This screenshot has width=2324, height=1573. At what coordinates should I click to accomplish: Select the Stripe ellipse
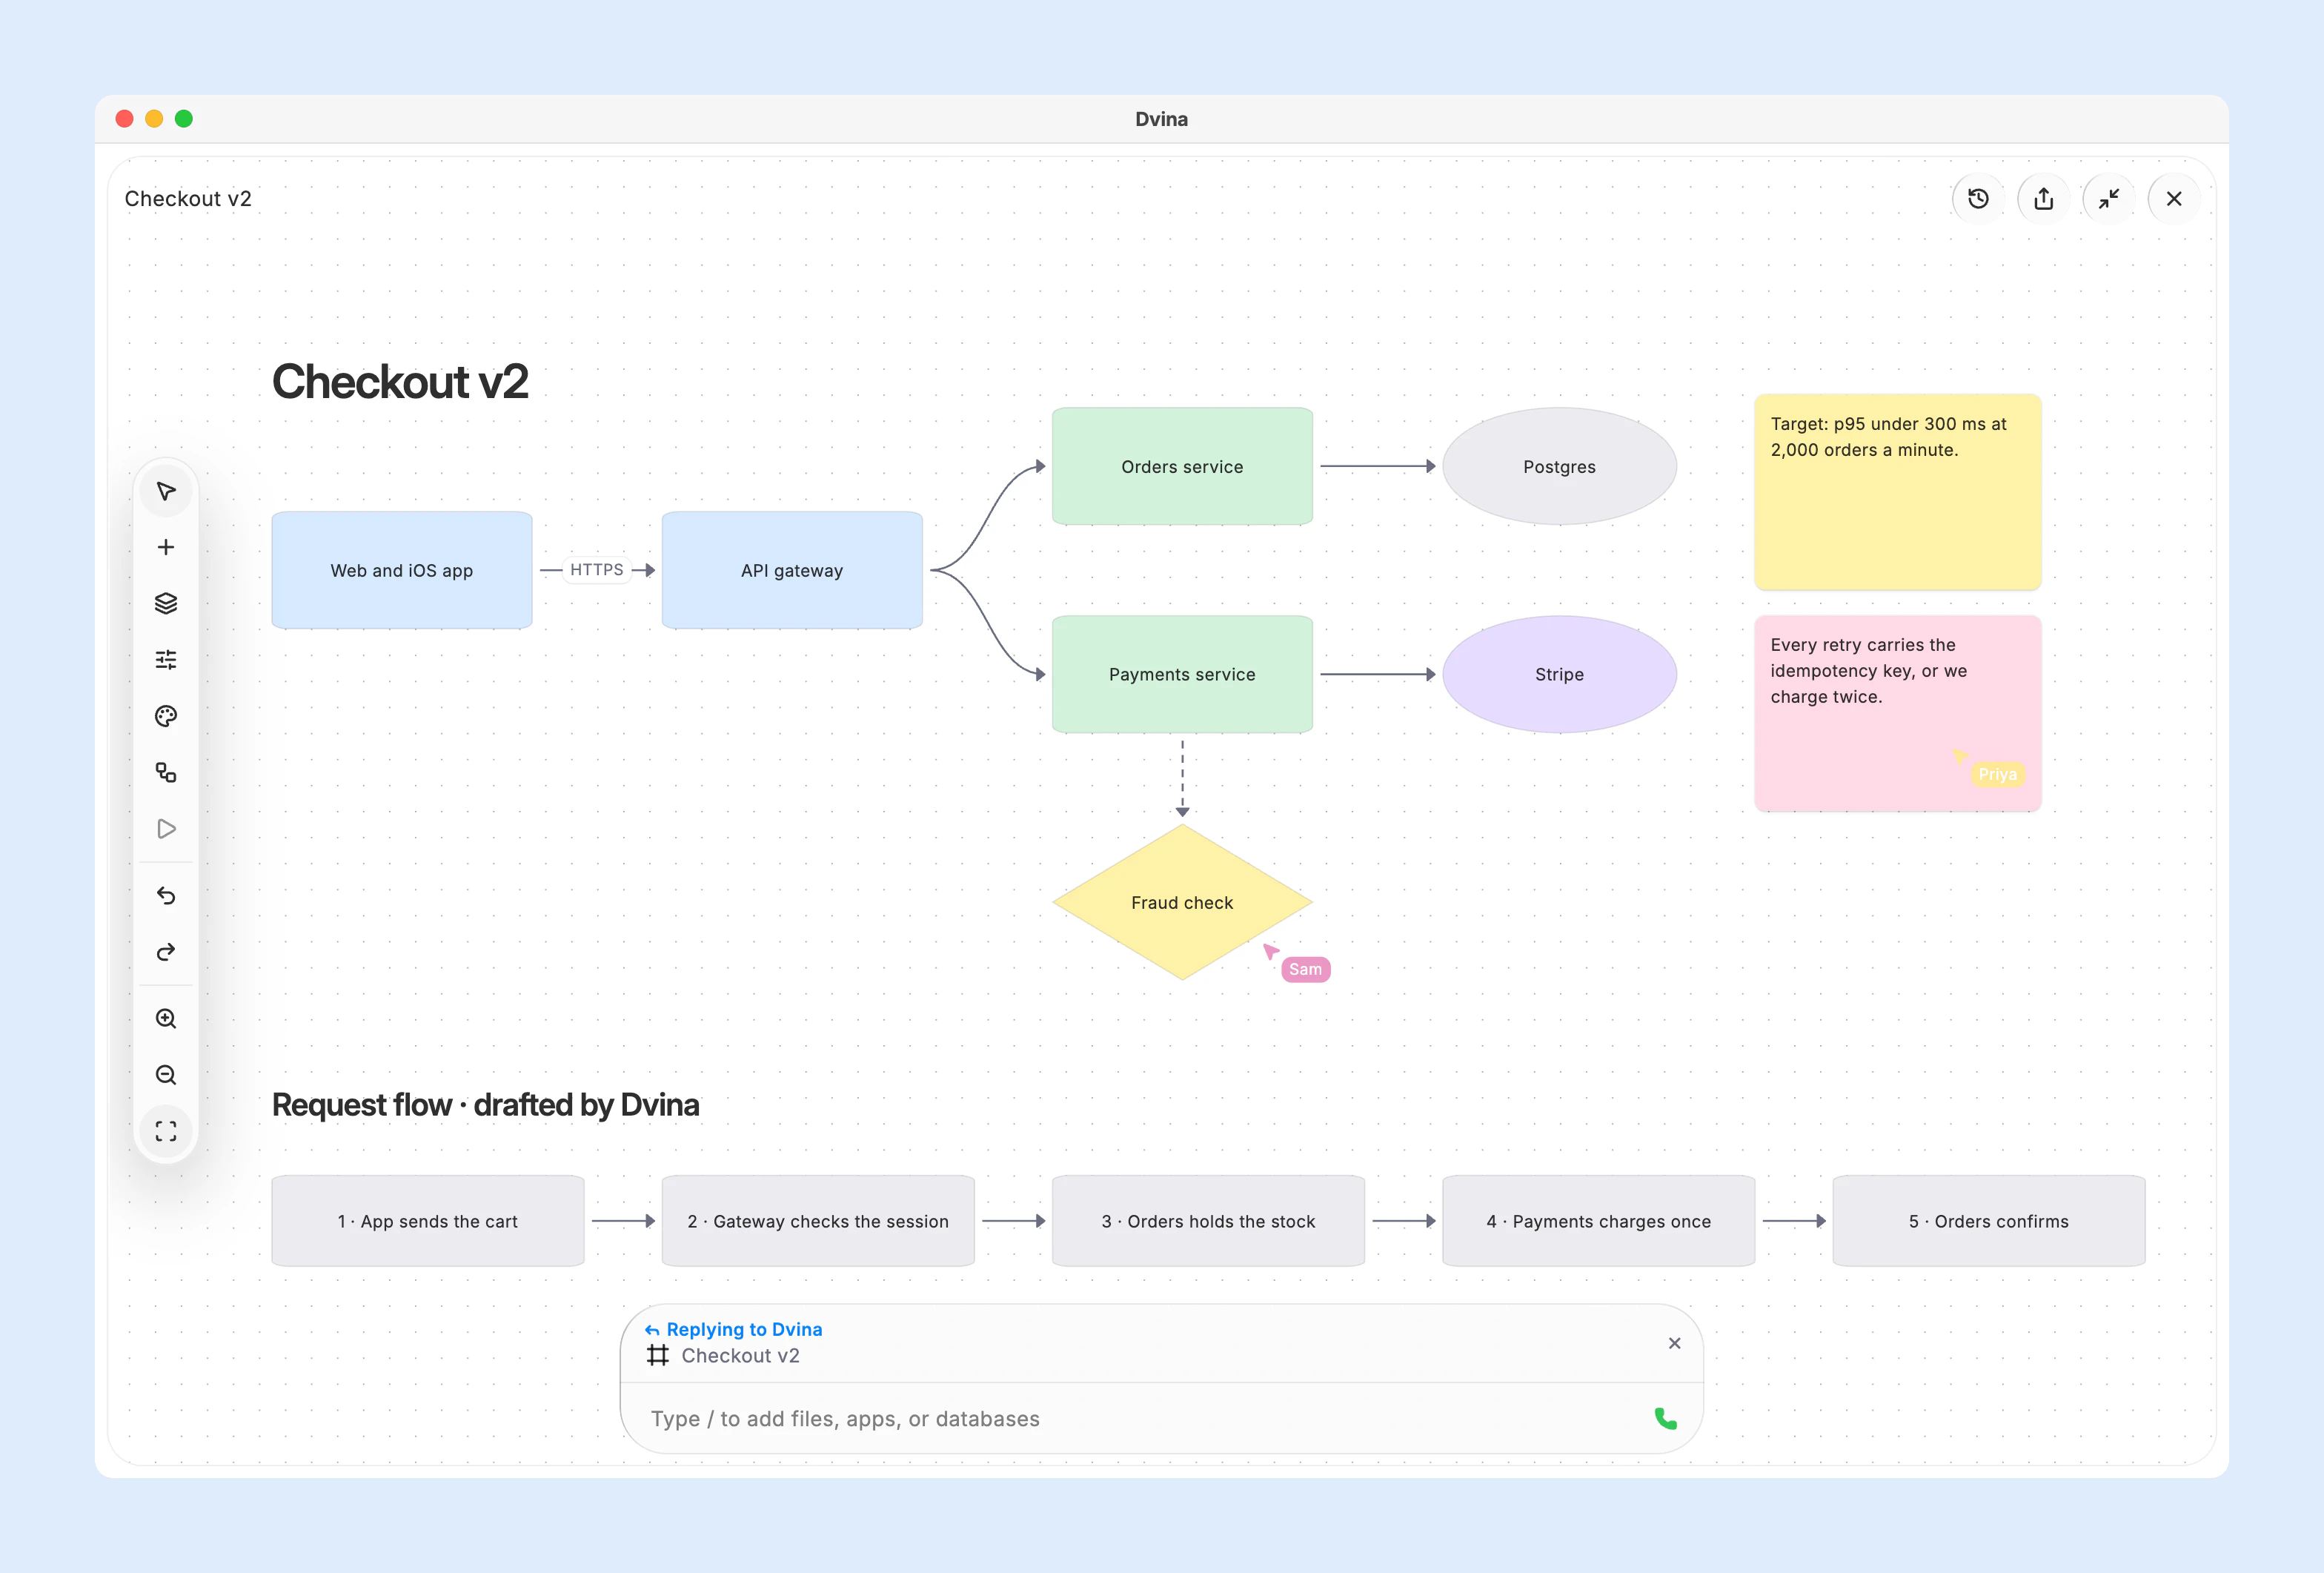click(1559, 674)
